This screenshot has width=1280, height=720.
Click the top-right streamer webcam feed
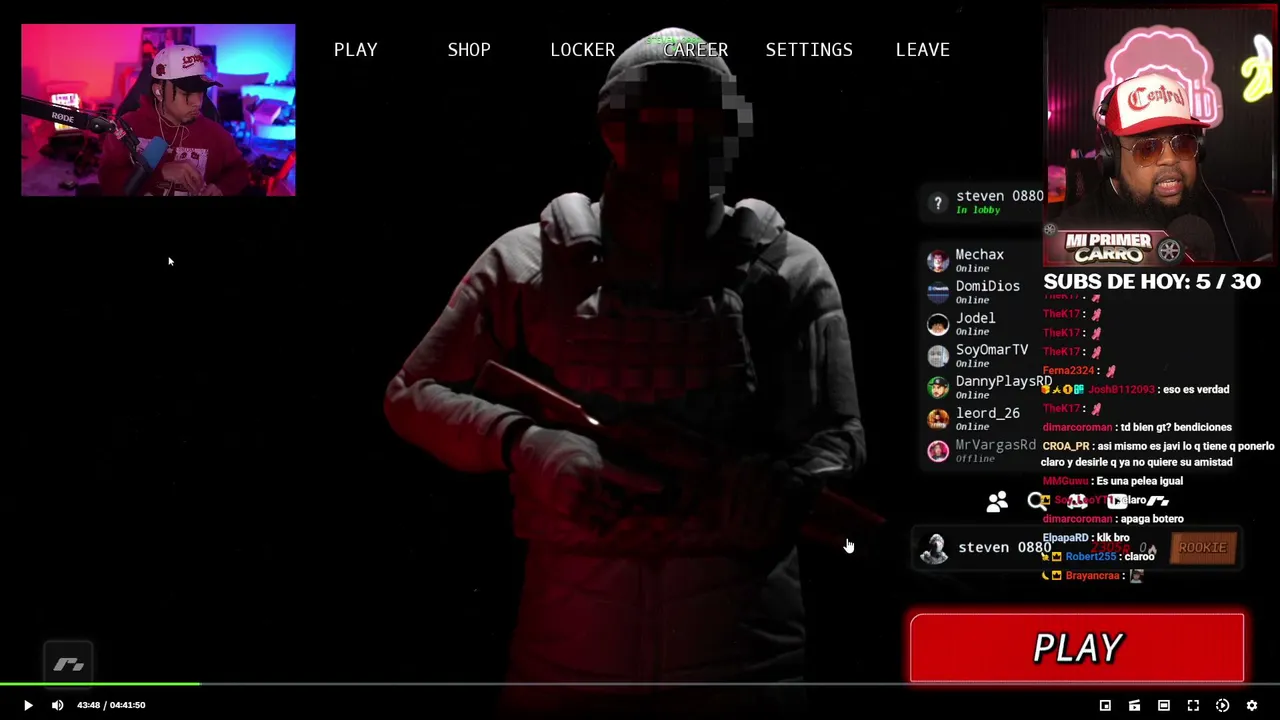(x=1160, y=135)
